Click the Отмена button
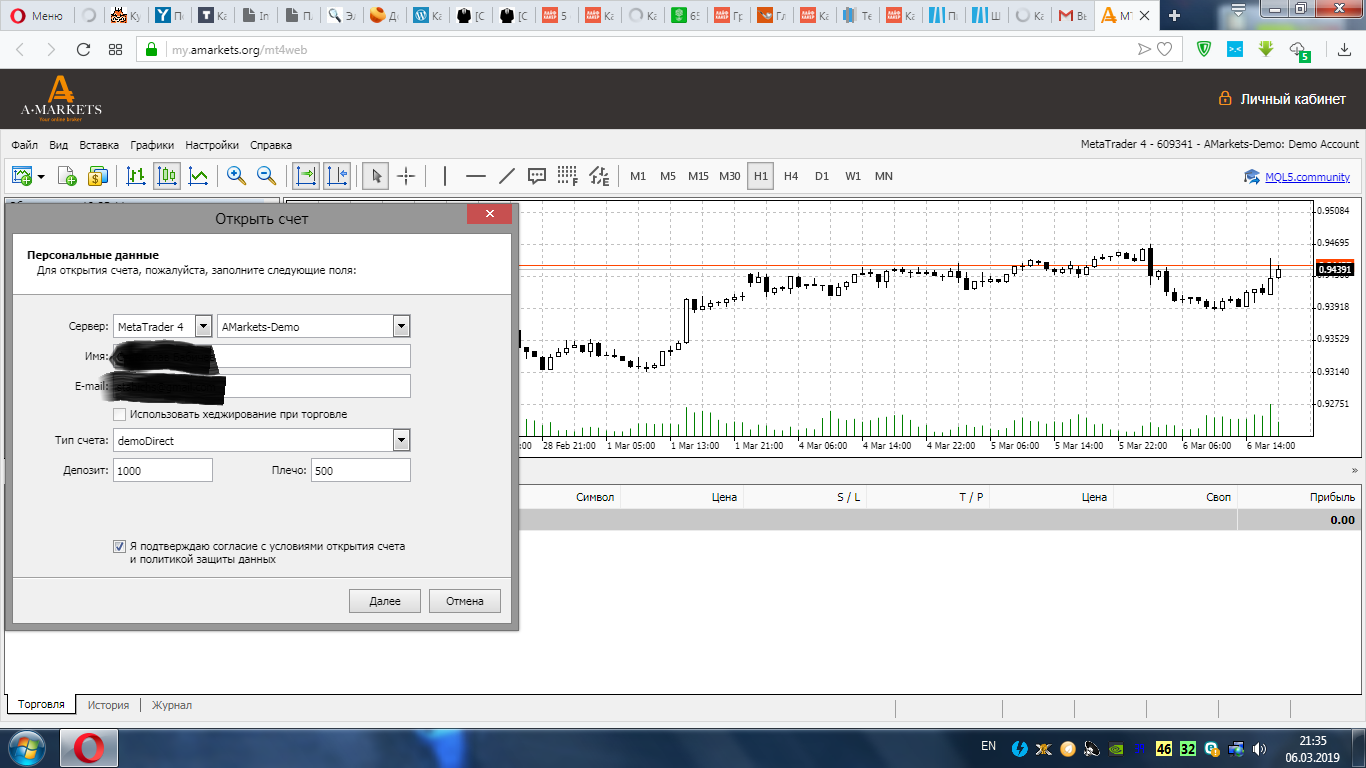The height and width of the screenshot is (768, 1366). [465, 601]
